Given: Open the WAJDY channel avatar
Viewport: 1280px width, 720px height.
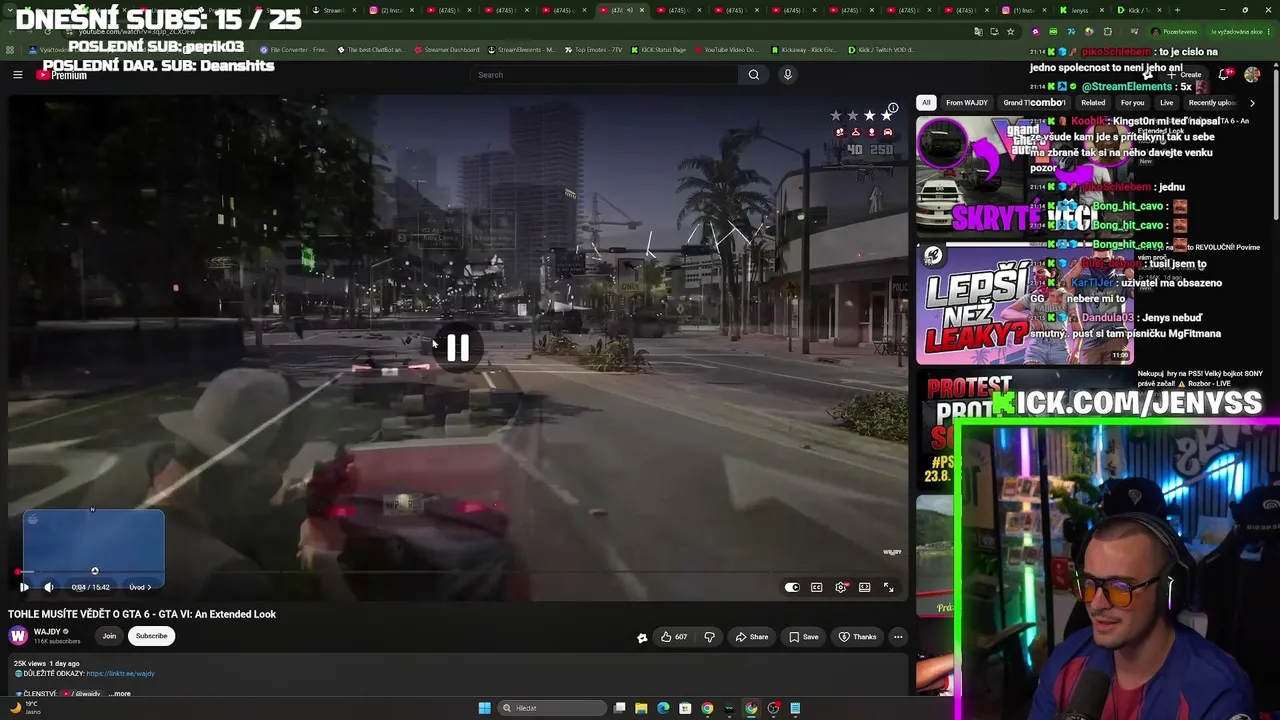Looking at the screenshot, I should (18, 636).
